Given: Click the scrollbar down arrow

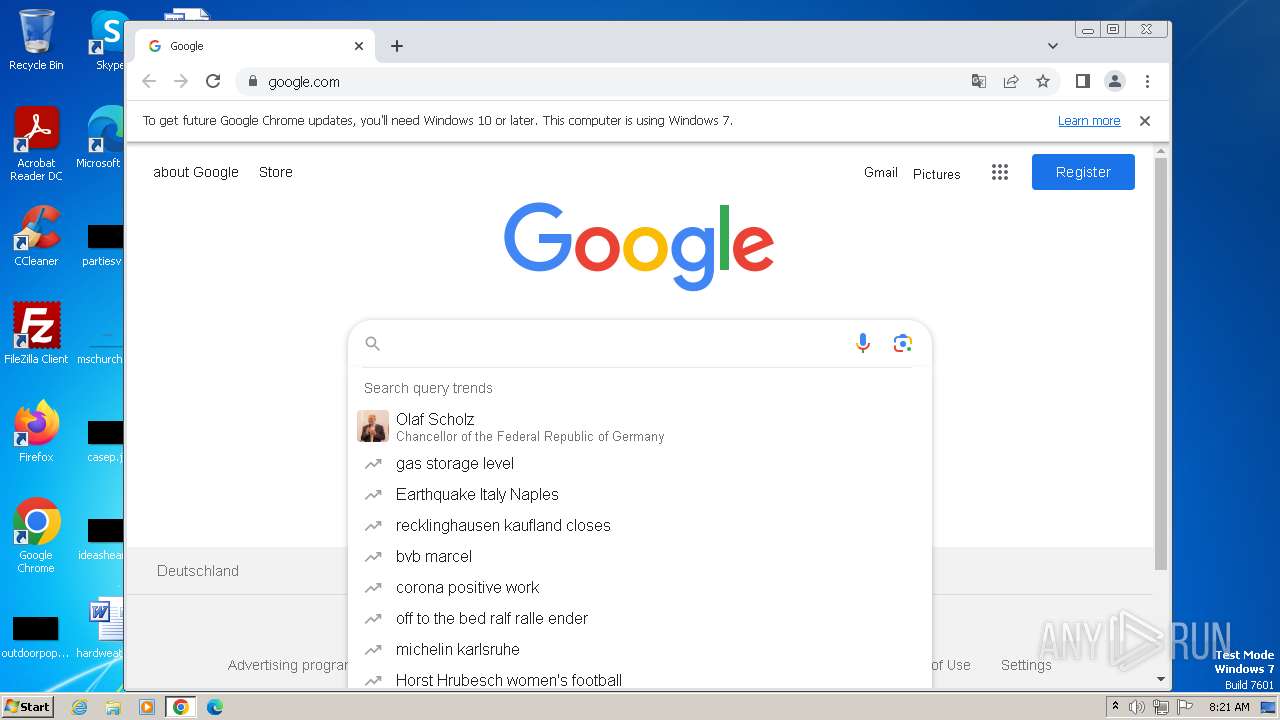Looking at the screenshot, I should tap(1160, 679).
